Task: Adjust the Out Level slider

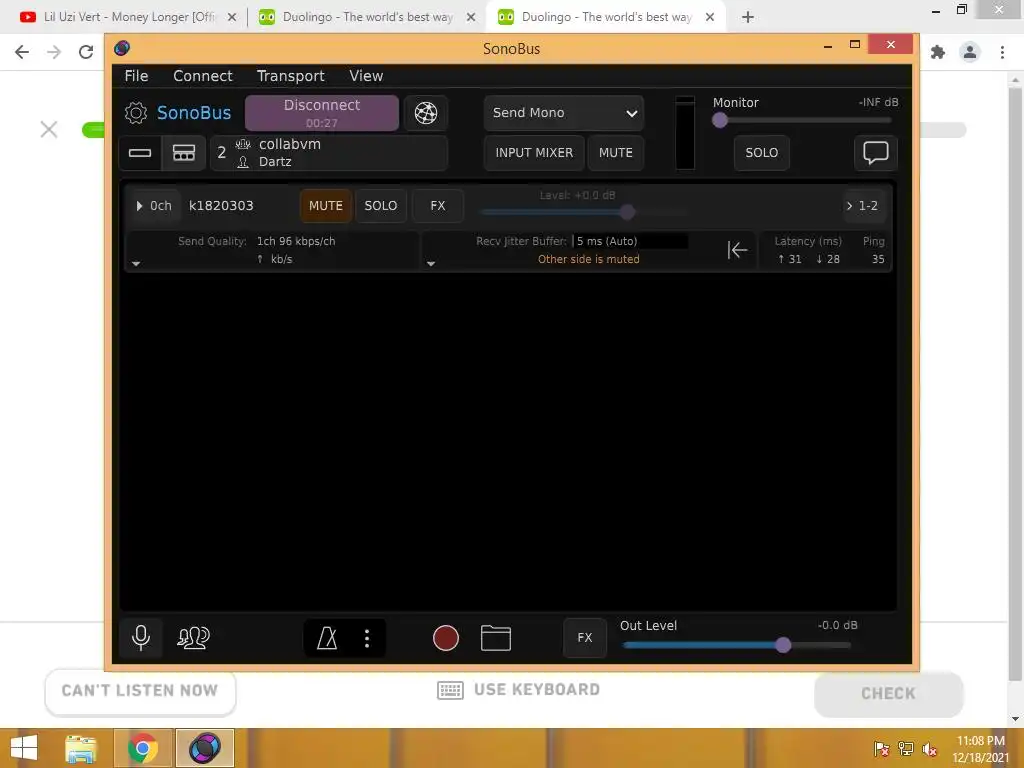Action: [x=737, y=645]
